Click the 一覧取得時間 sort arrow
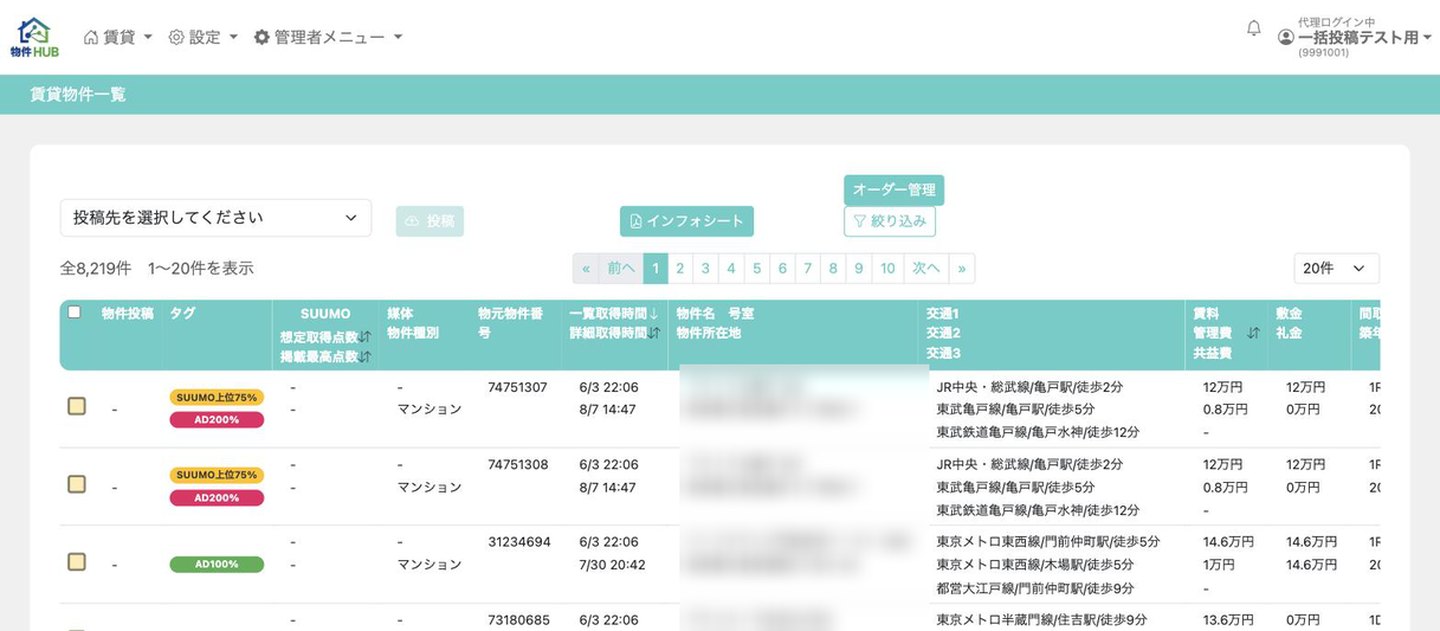This screenshot has width=1440, height=631. (653, 314)
